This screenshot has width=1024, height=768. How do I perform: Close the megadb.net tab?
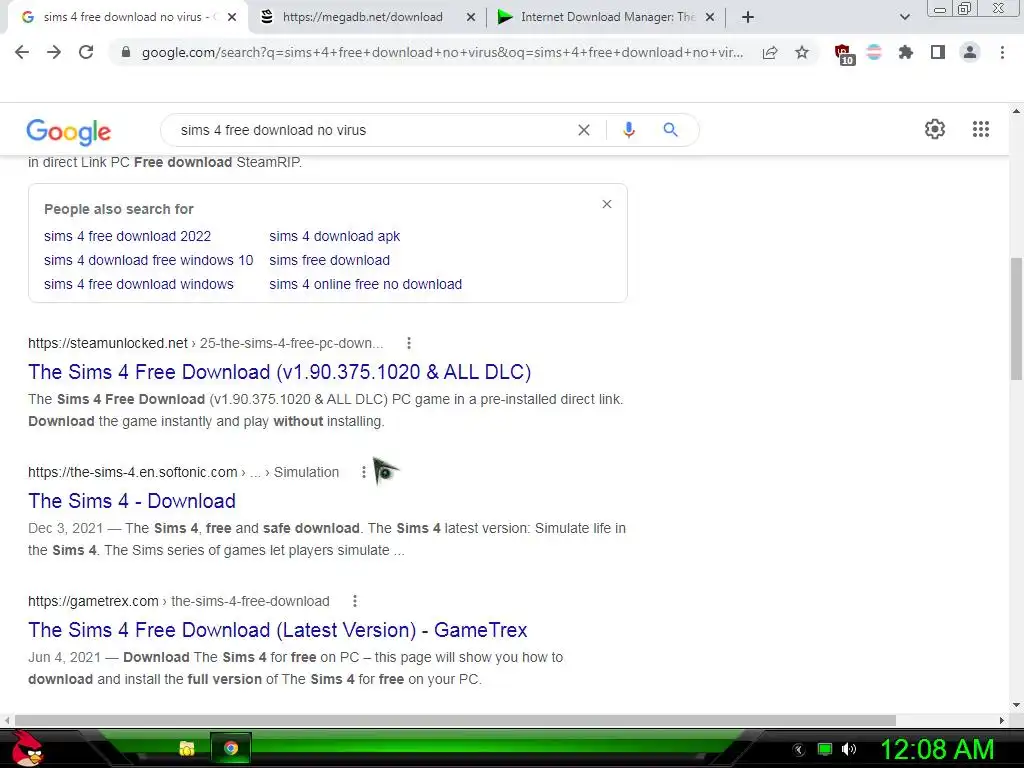point(471,17)
